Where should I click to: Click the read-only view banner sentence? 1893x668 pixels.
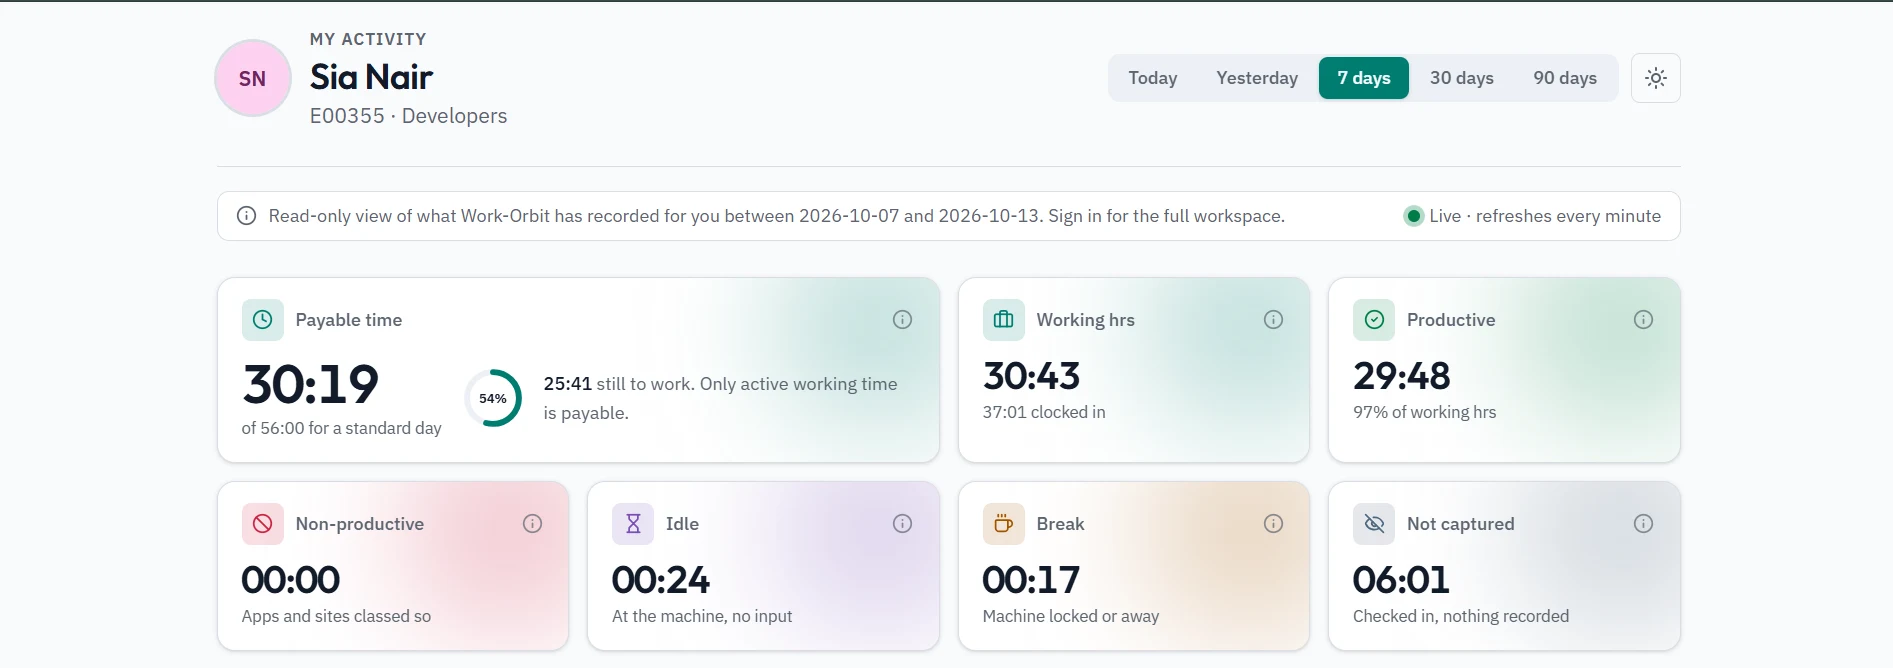point(776,216)
